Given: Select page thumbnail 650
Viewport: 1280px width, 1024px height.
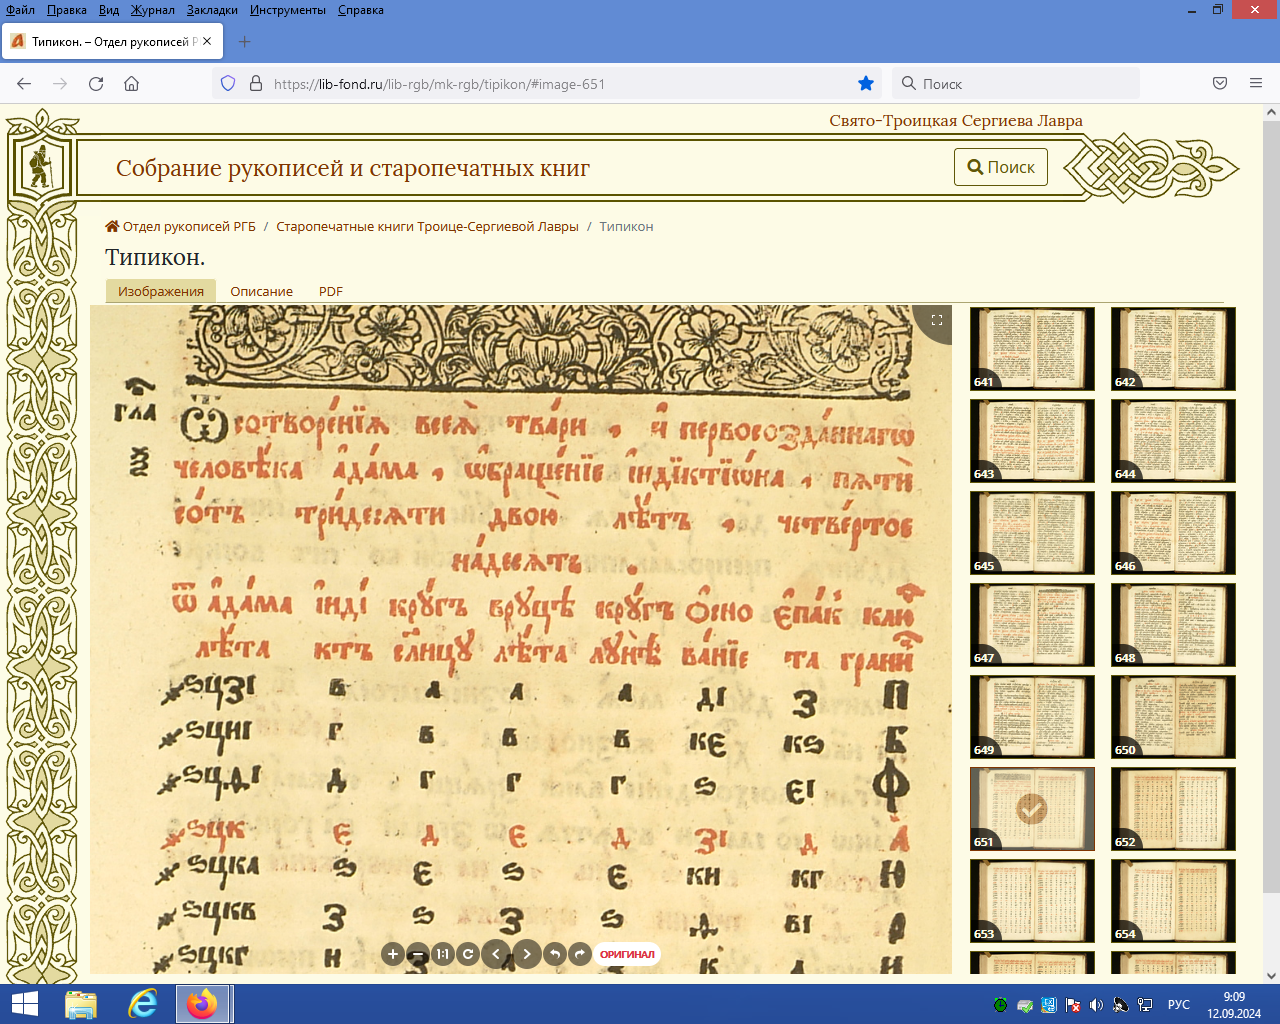Looking at the screenshot, I should (1173, 717).
